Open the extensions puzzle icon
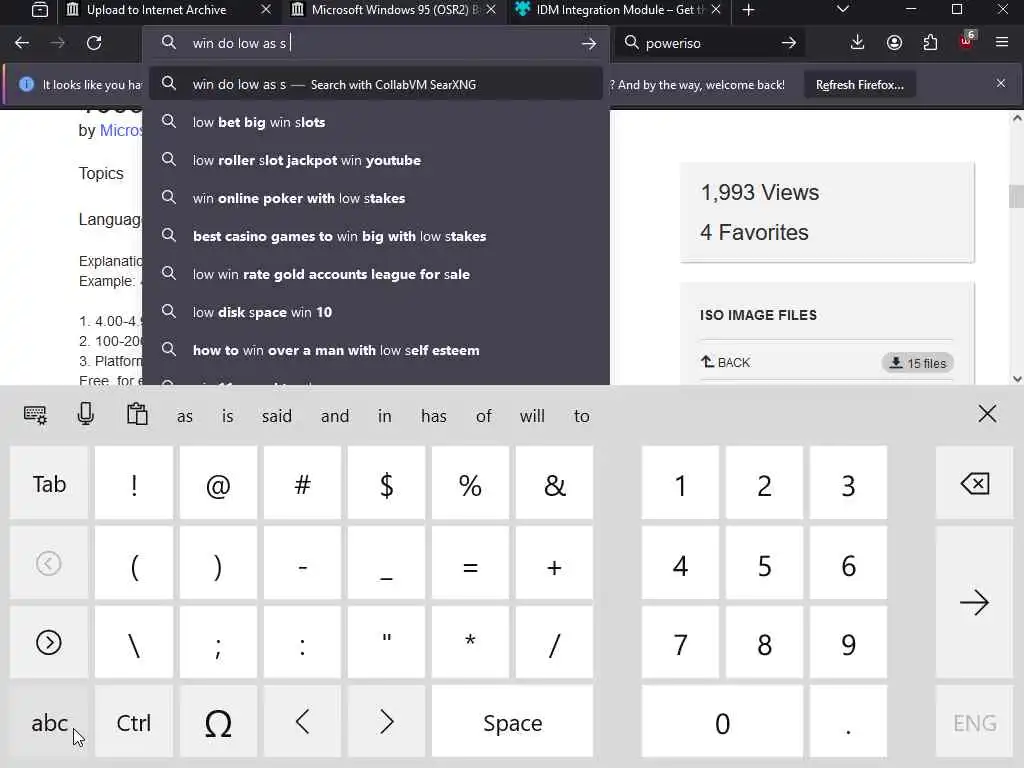1024x768 pixels. (930, 43)
